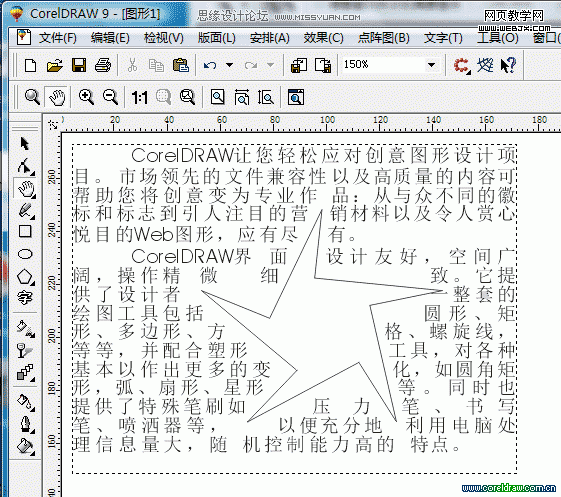Screen dimensions: 561x497
Task: Open the 点阵图(B) menu
Action: point(384,38)
